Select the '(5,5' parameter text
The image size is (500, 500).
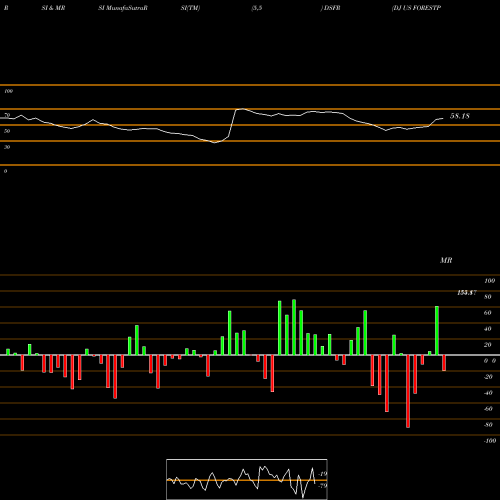(257, 8)
